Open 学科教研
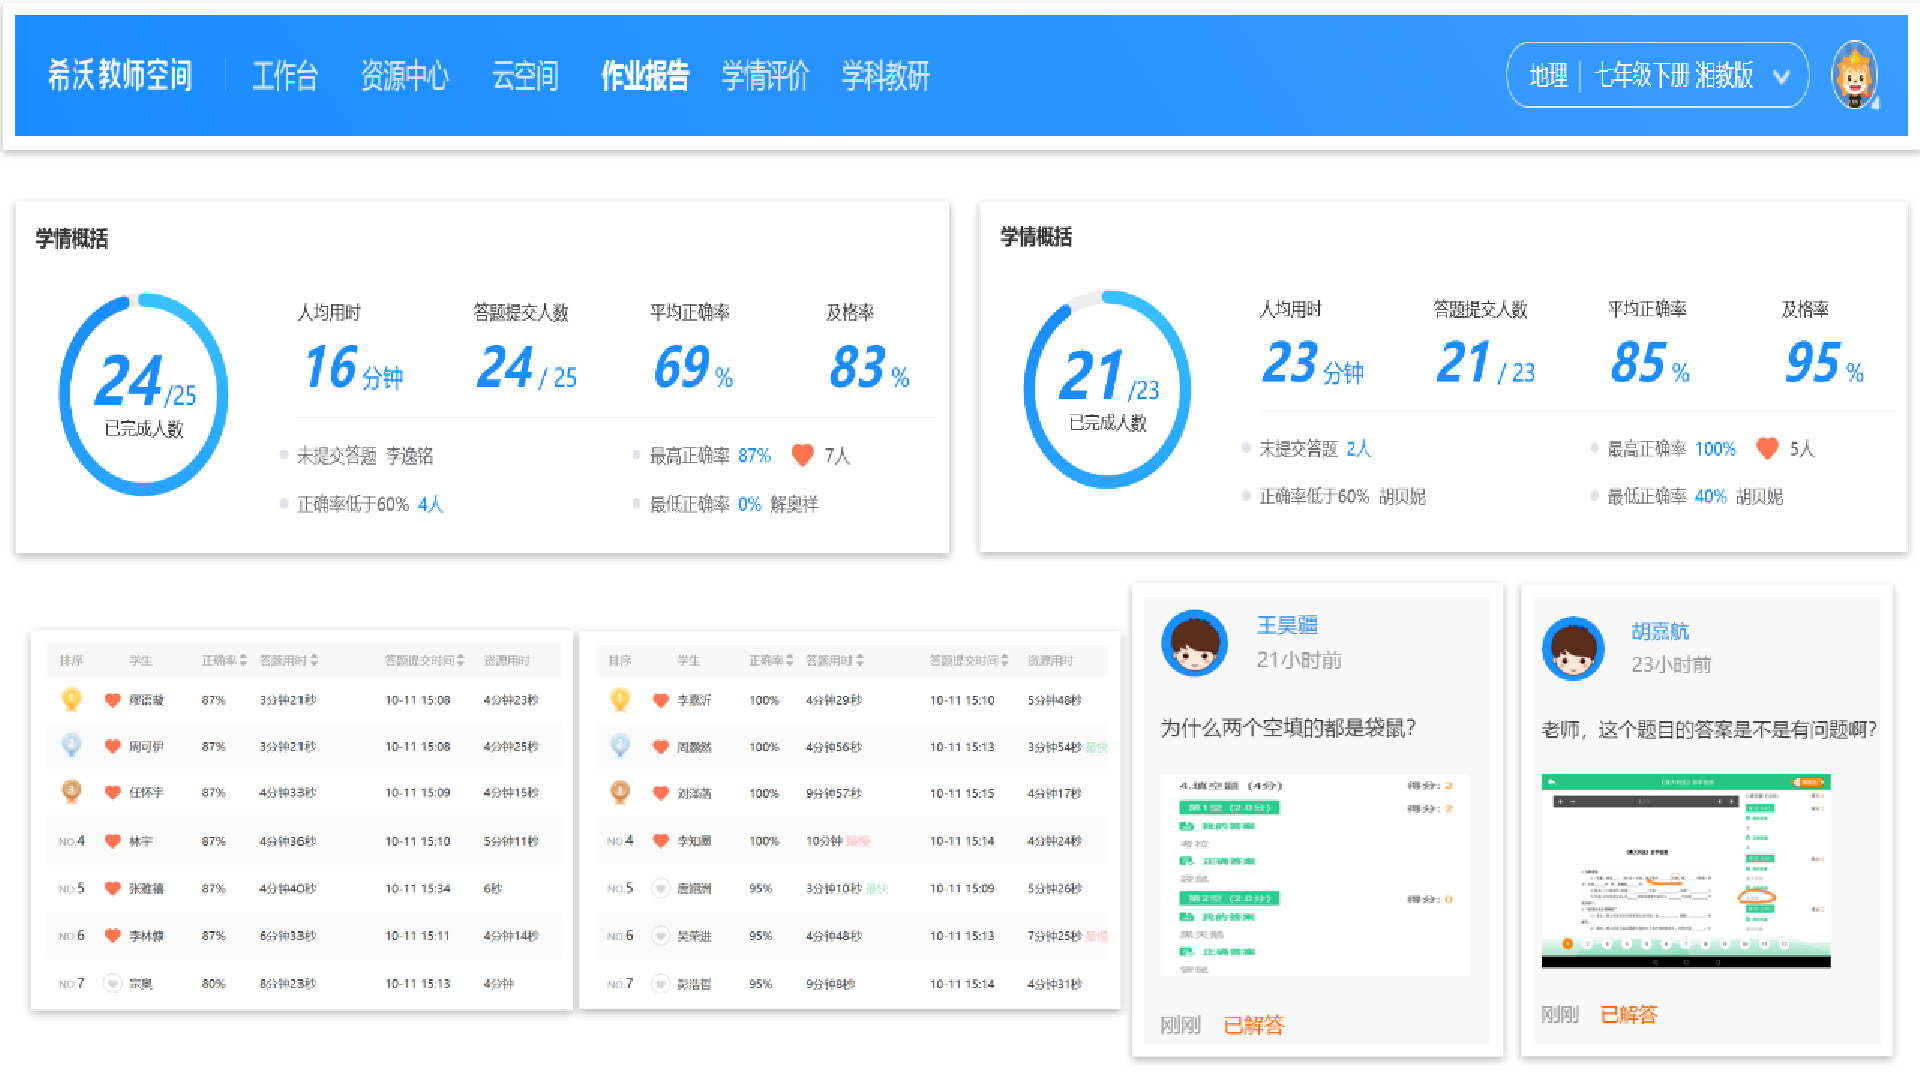The width and height of the screenshot is (1920, 1080). pos(885,76)
